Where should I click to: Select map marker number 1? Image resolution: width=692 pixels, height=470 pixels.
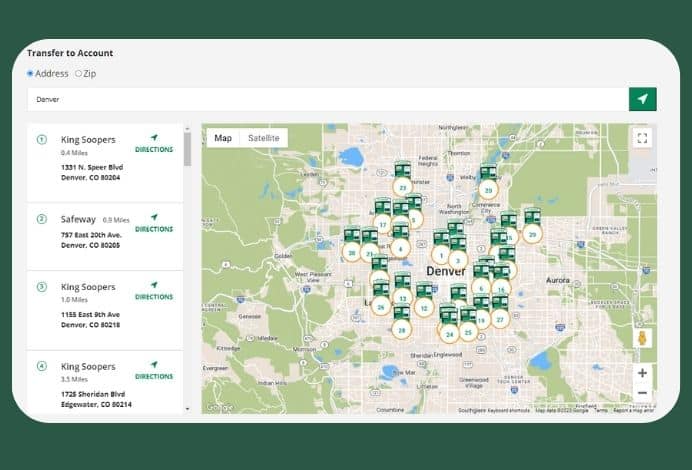click(x=441, y=255)
